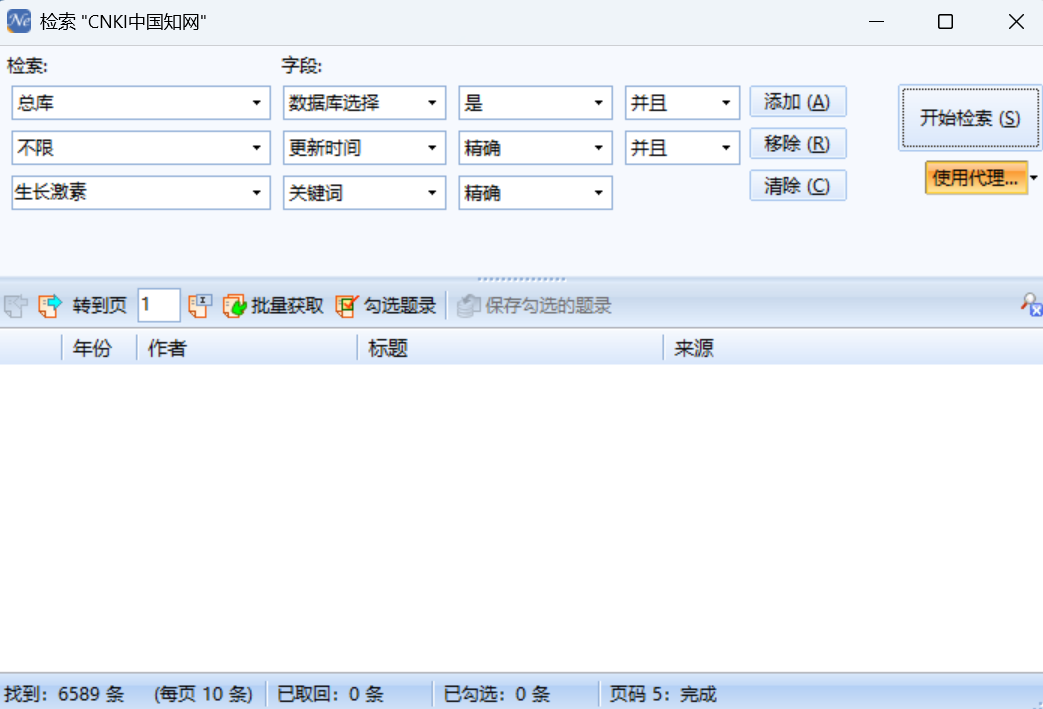Click the 清除 (C) button
The height and width of the screenshot is (709, 1043).
point(798,186)
